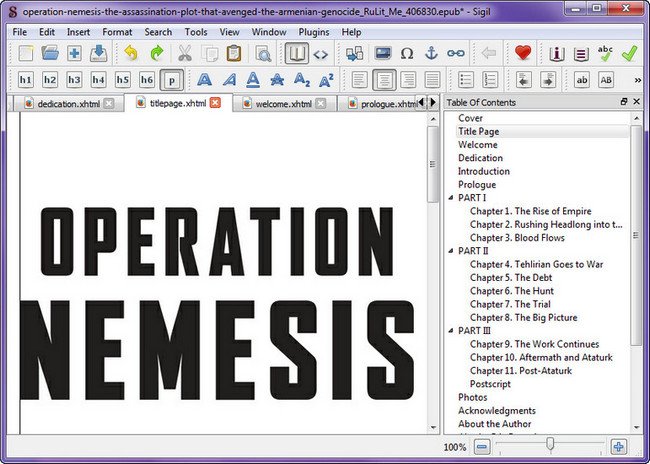Open Find and Replace magnifier icon

(x=263, y=53)
